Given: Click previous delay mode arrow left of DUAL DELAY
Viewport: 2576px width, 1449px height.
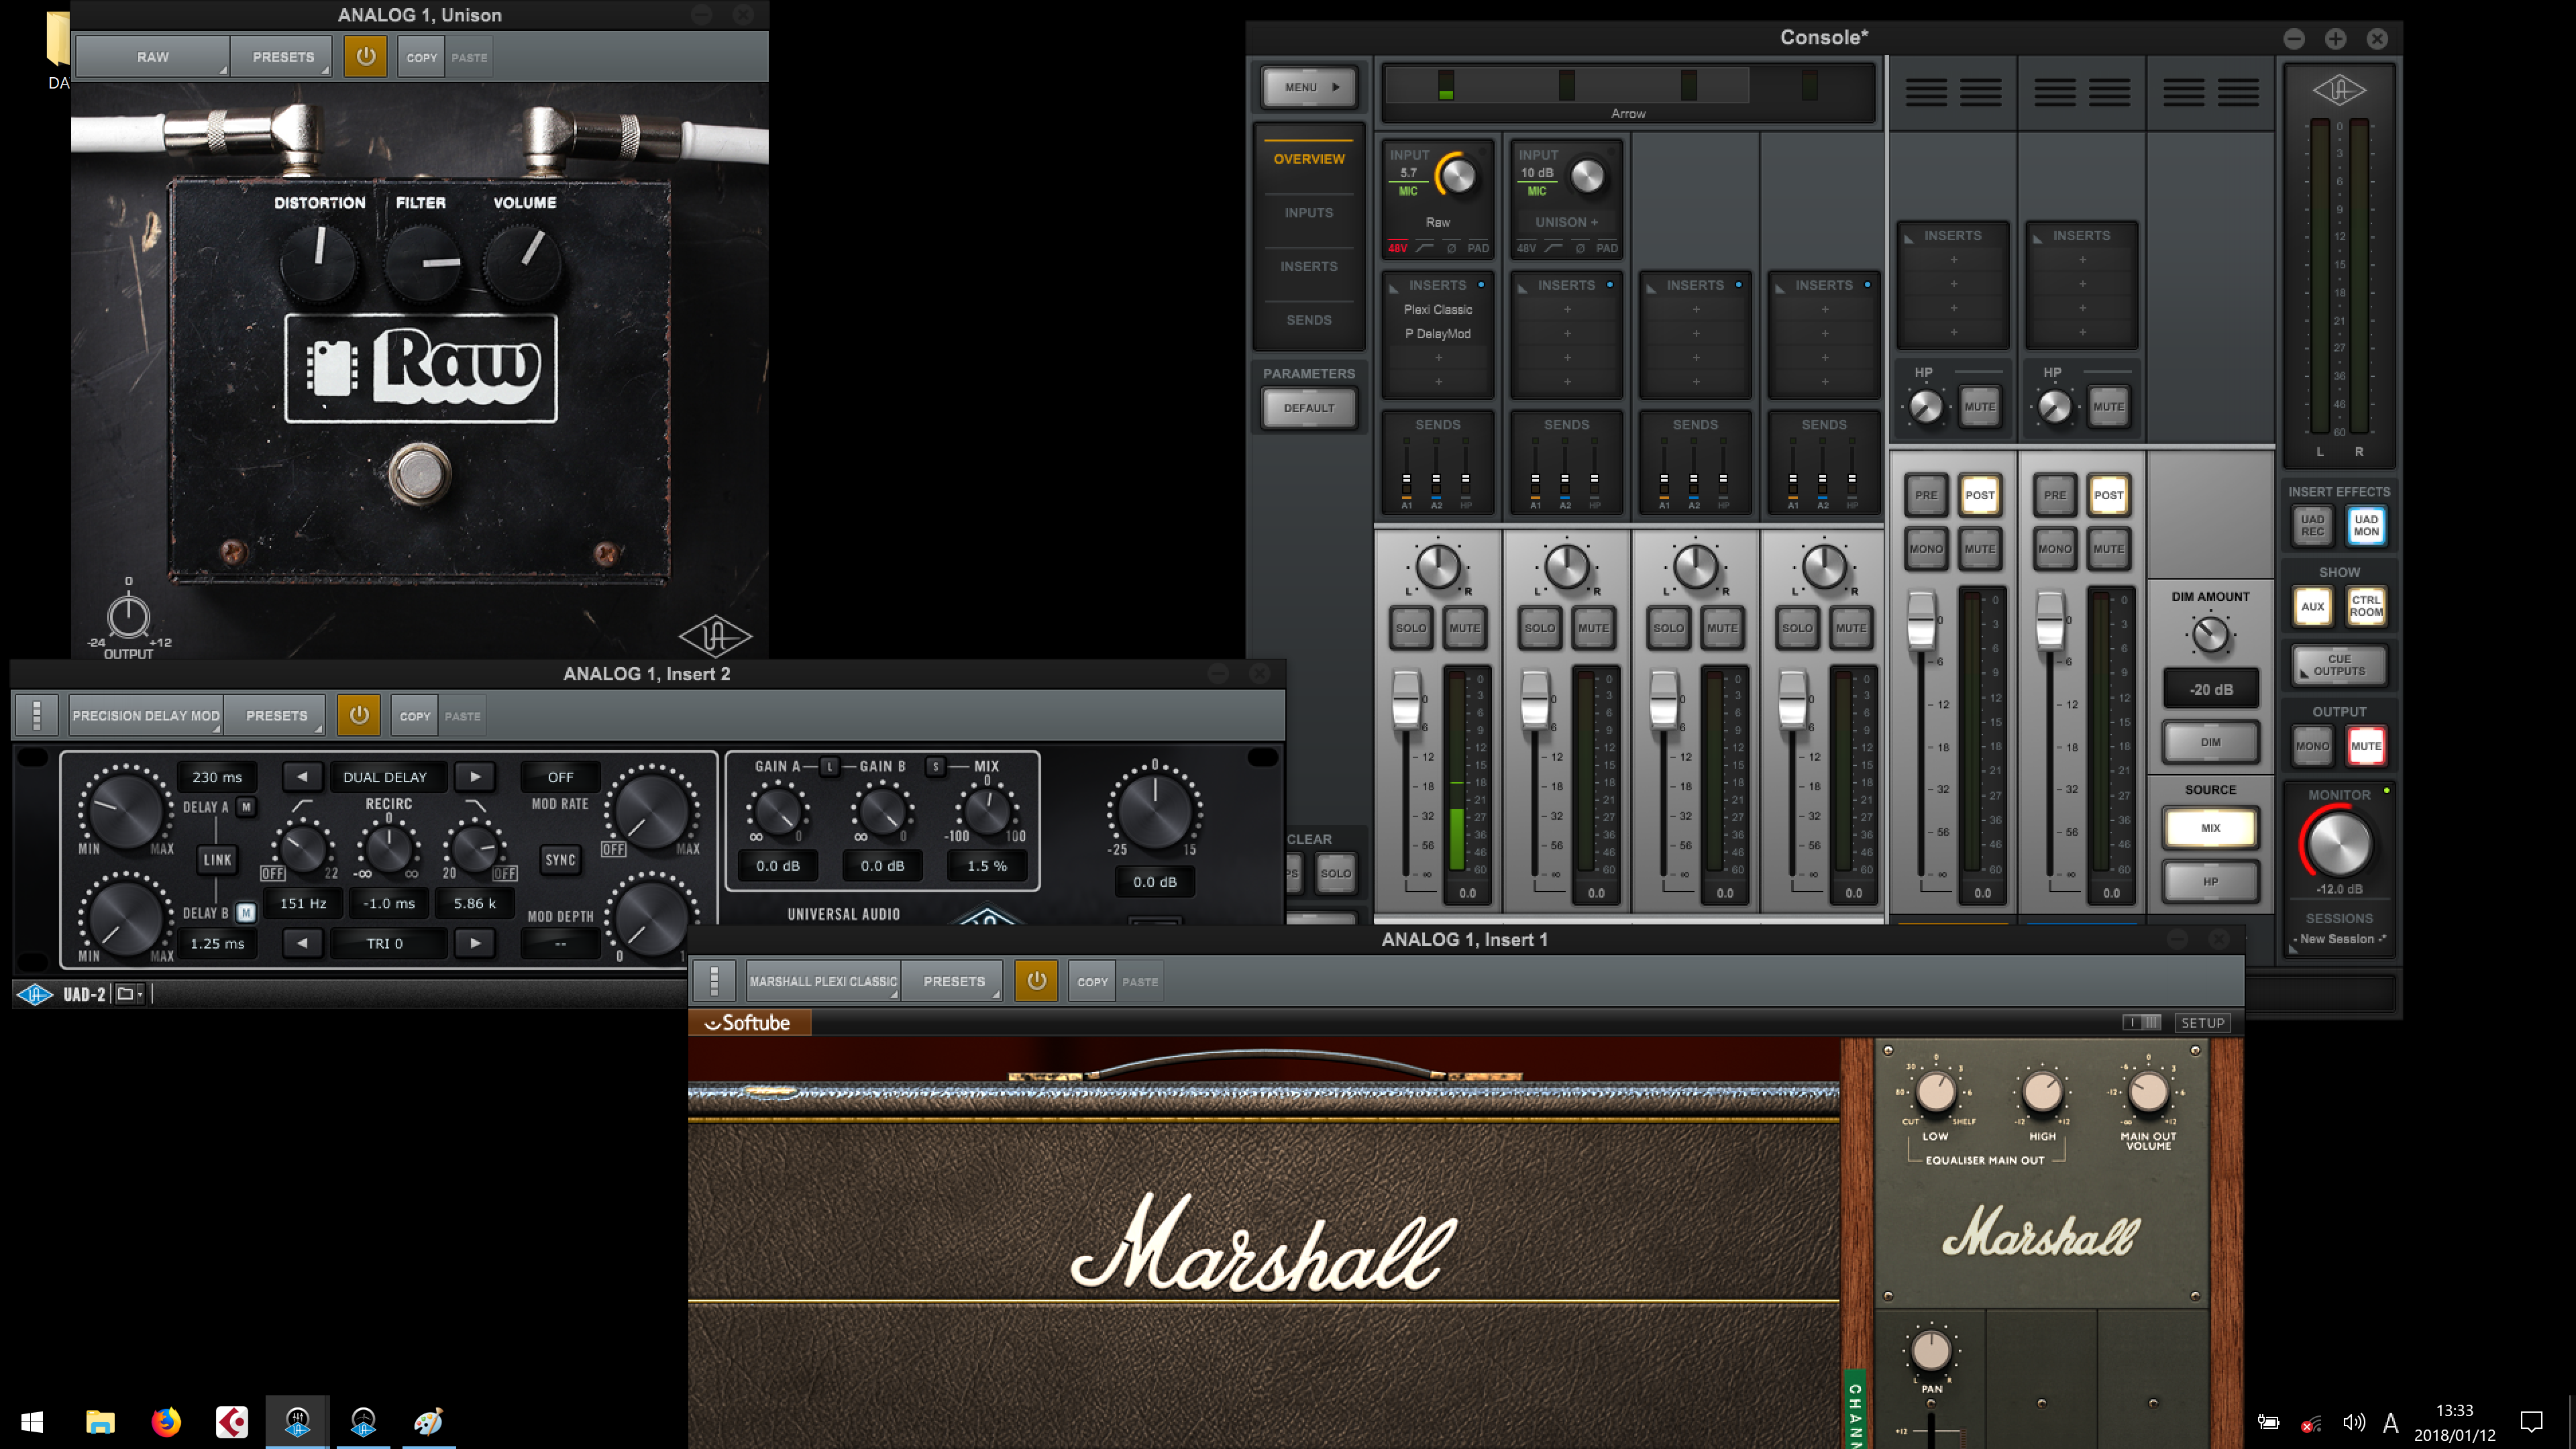Looking at the screenshot, I should click(x=302, y=776).
